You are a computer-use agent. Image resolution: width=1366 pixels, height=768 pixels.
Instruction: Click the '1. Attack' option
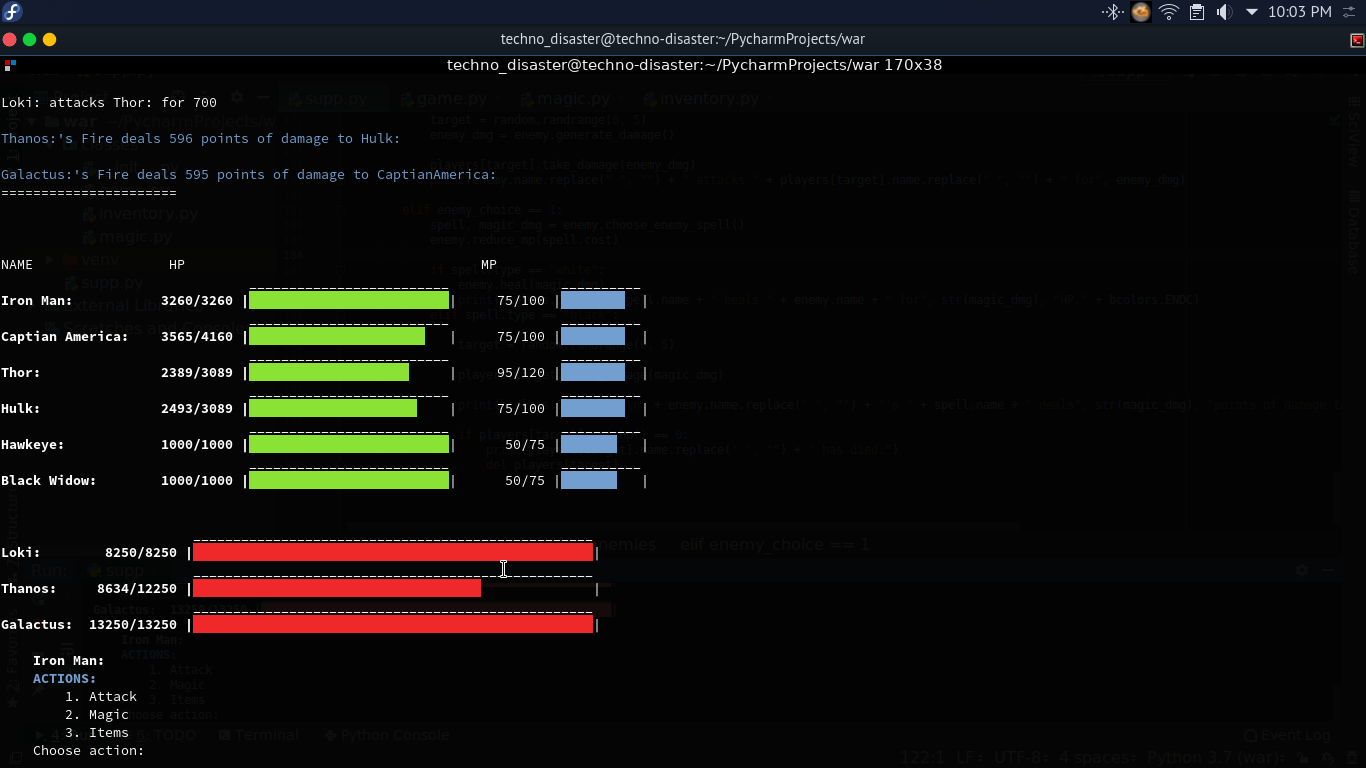101,696
